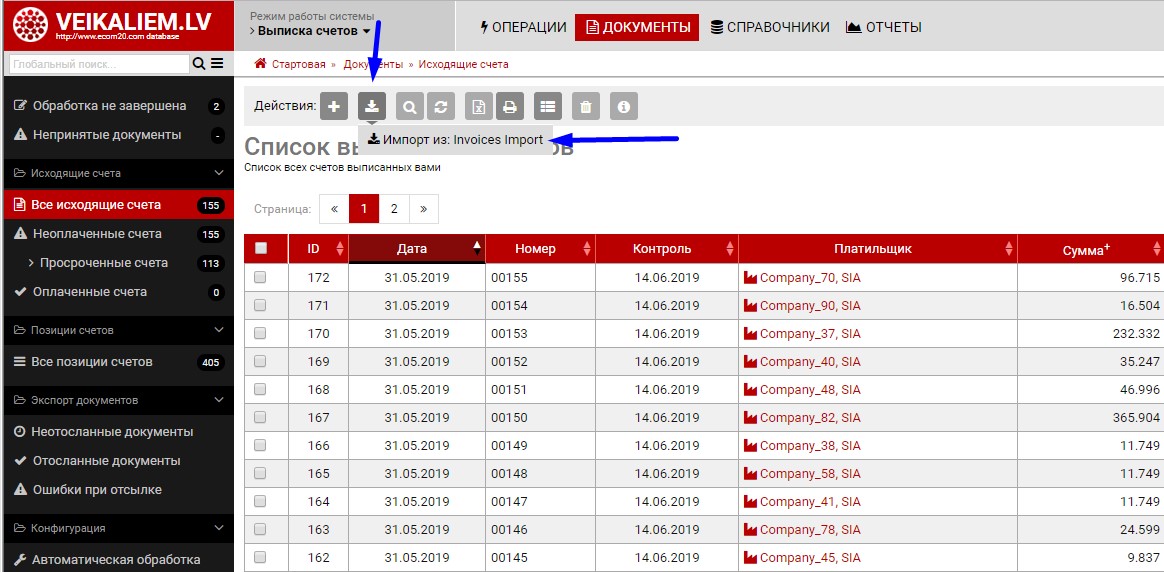Open the Справочники top menu
Viewport: 1164px width, 572px height.
pyautogui.click(x=770, y=27)
